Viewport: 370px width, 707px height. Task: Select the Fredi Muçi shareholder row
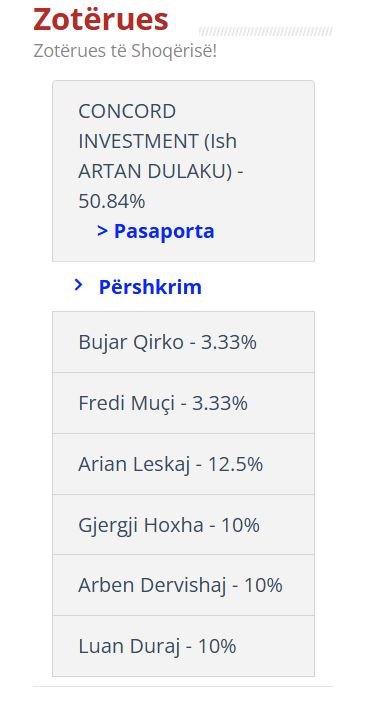183,403
